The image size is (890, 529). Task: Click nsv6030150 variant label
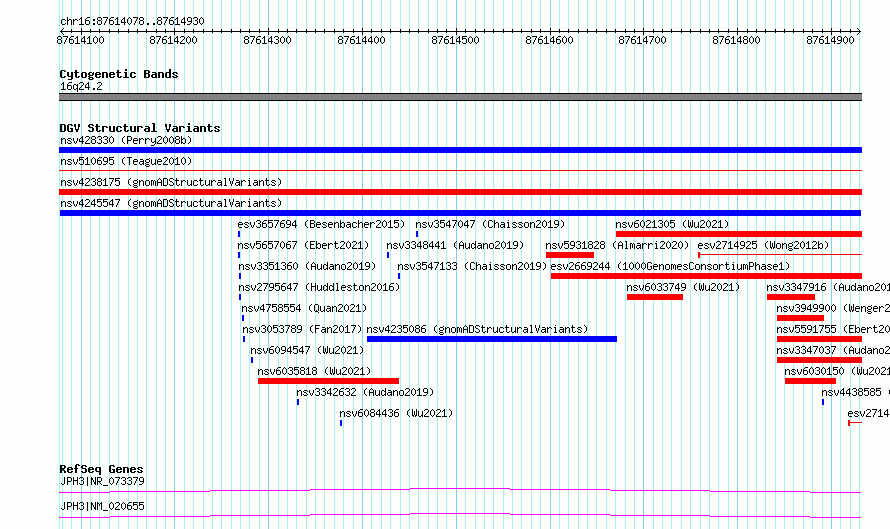click(x=837, y=371)
